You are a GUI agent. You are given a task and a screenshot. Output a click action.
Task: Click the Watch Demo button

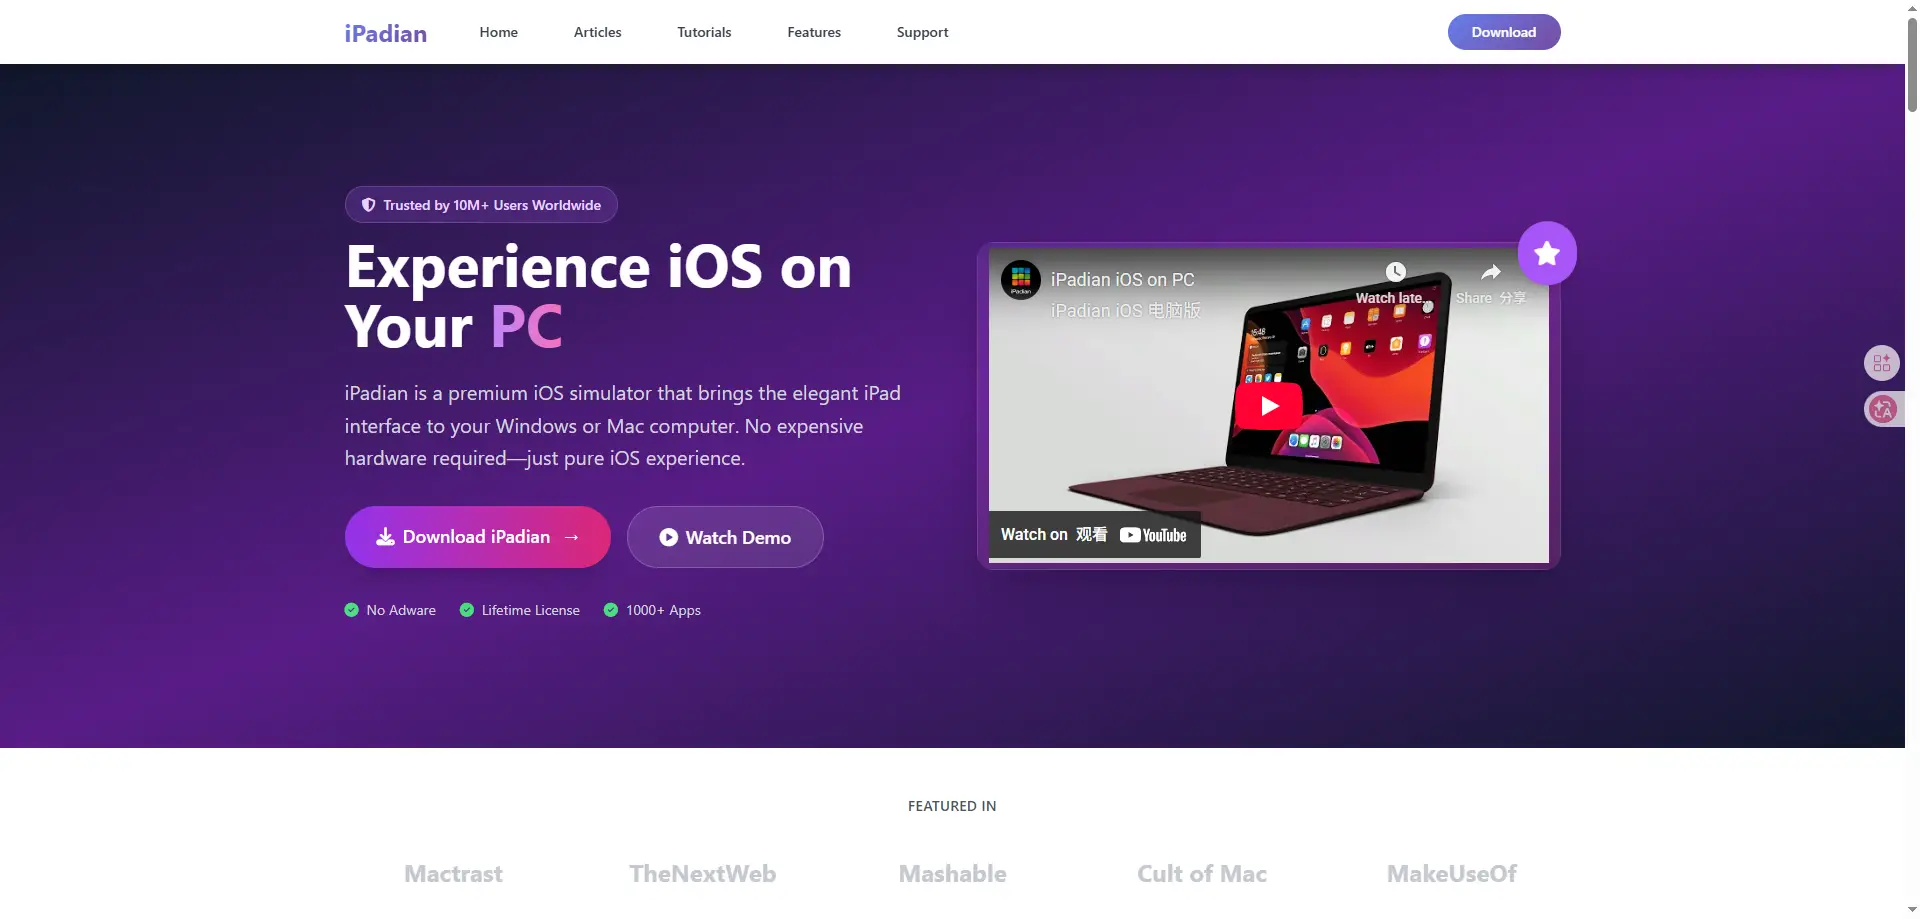pos(725,537)
